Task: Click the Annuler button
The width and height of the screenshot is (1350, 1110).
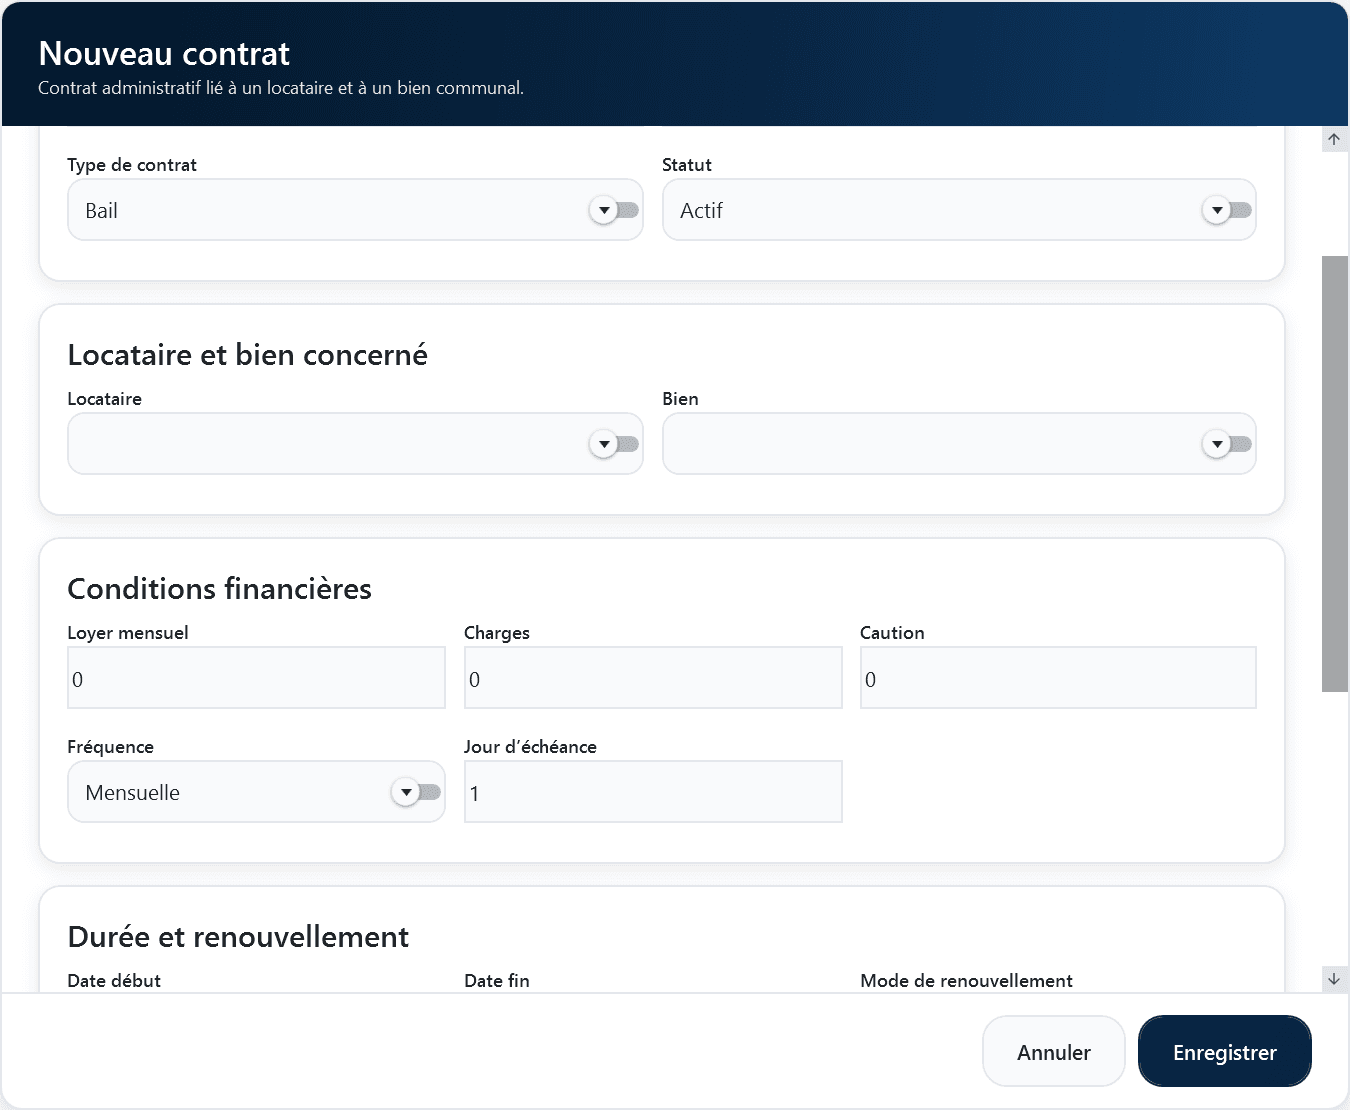Action: pos(1054,1052)
